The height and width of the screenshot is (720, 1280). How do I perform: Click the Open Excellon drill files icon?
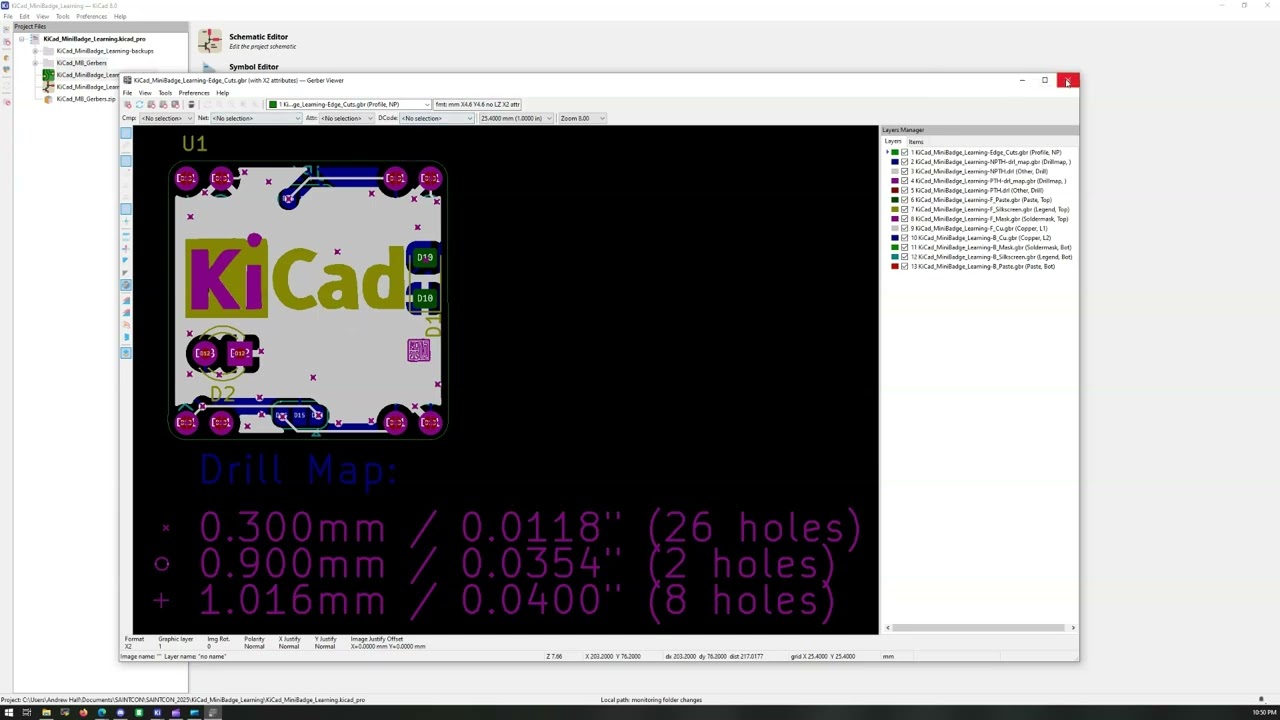point(163,104)
